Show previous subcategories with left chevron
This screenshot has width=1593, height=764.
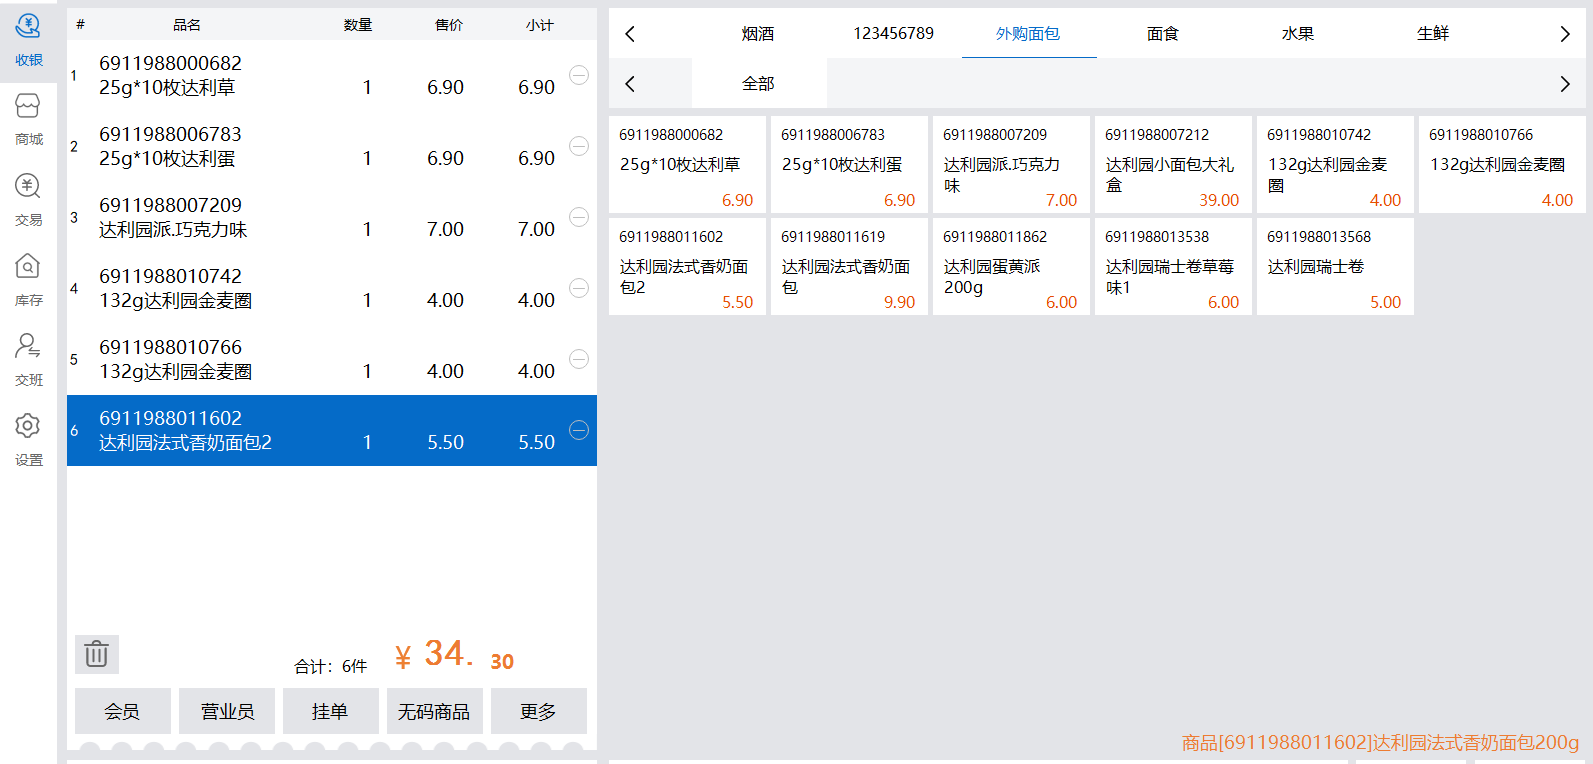(630, 84)
